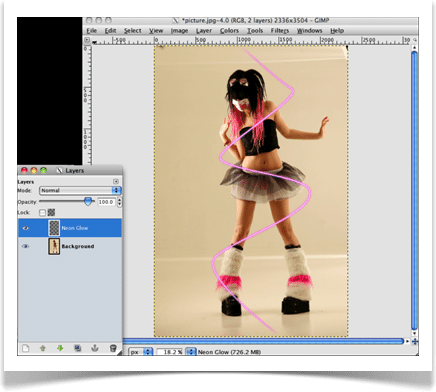Click the opacity value field showing 100.0
The height and width of the screenshot is (392, 436).
pyautogui.click(x=106, y=202)
